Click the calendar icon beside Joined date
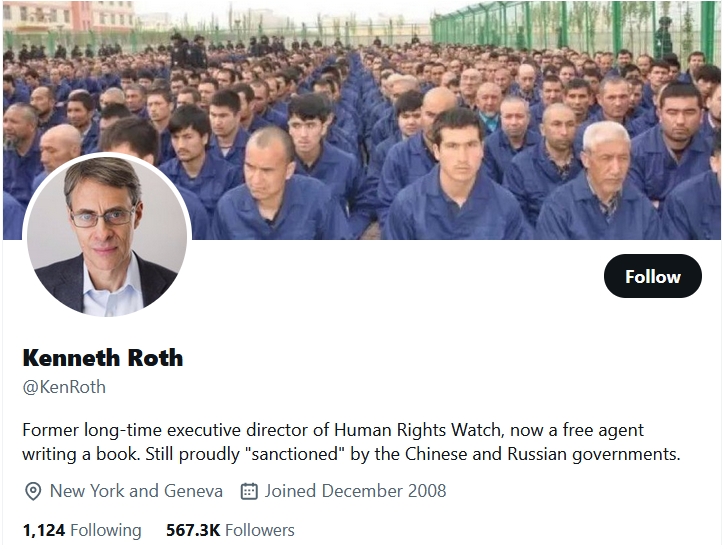The height and width of the screenshot is (545, 723). (249, 491)
